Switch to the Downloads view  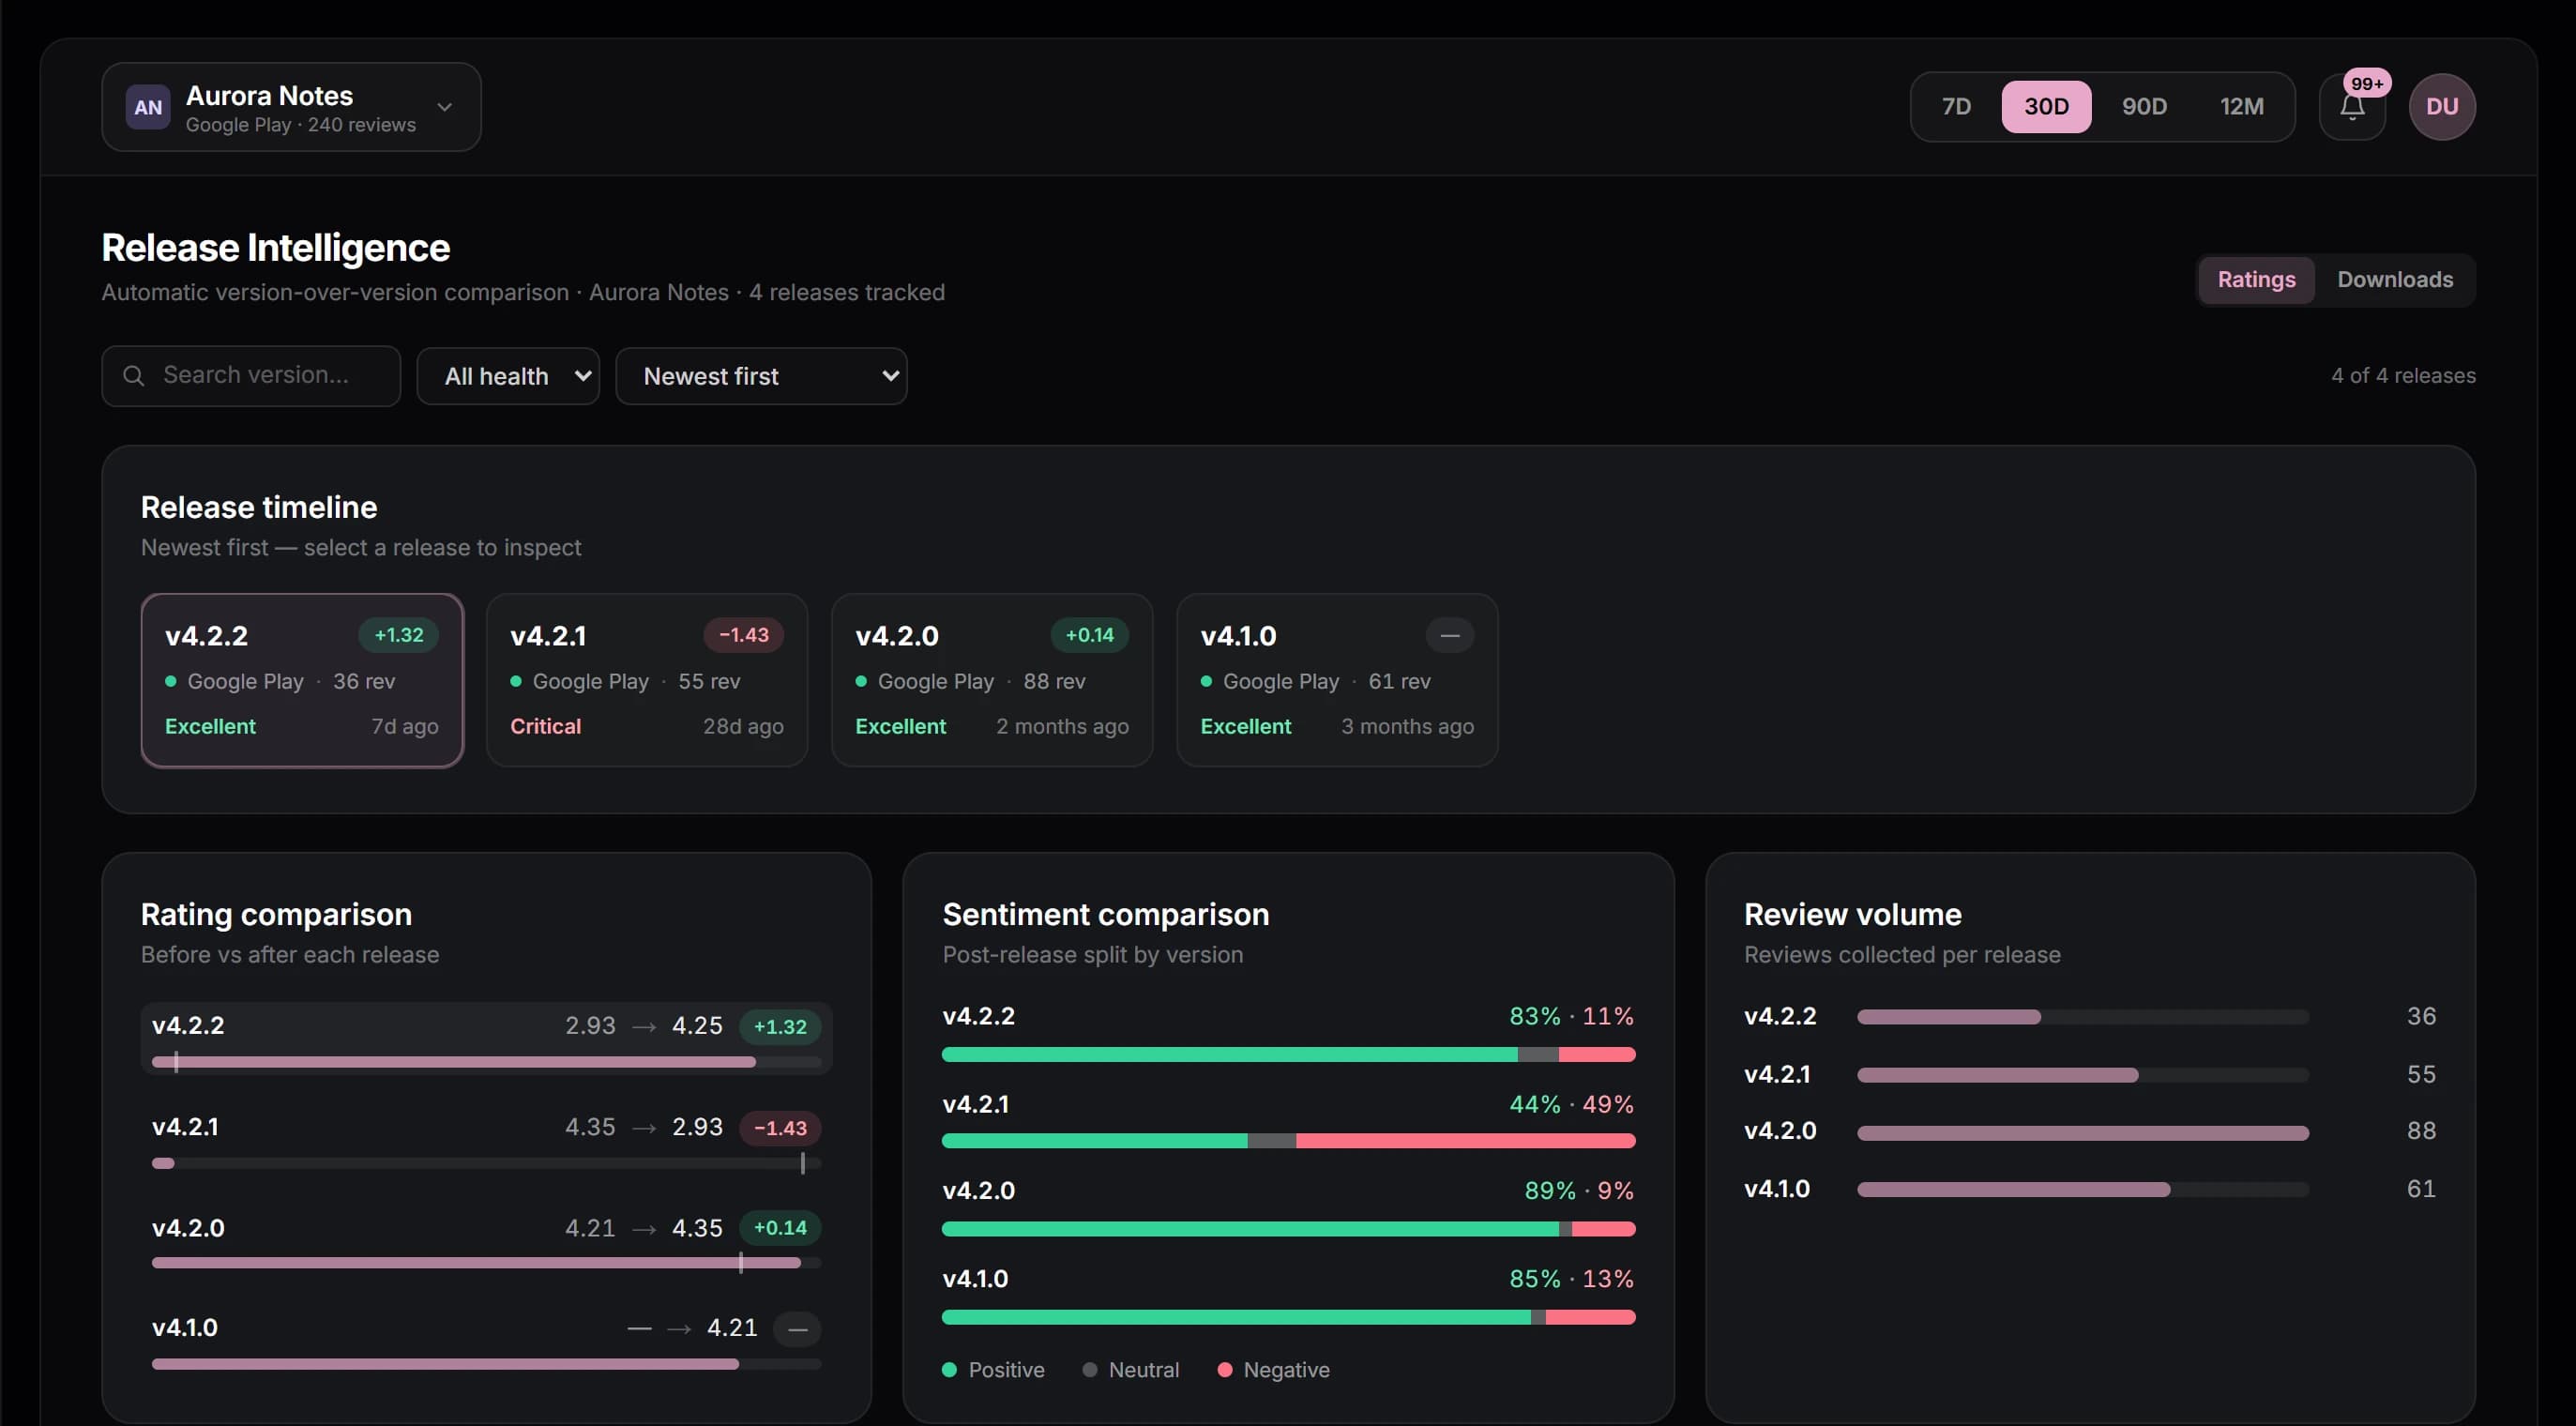2394,280
